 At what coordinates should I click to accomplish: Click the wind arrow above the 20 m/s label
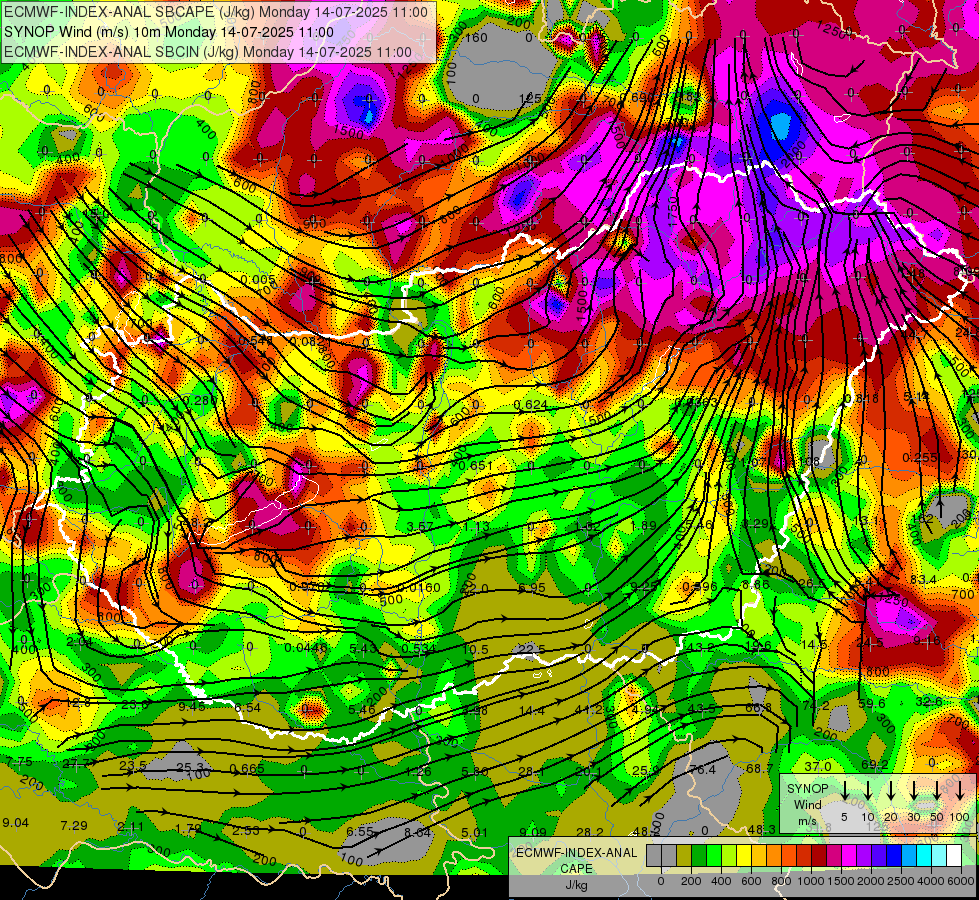(x=891, y=791)
